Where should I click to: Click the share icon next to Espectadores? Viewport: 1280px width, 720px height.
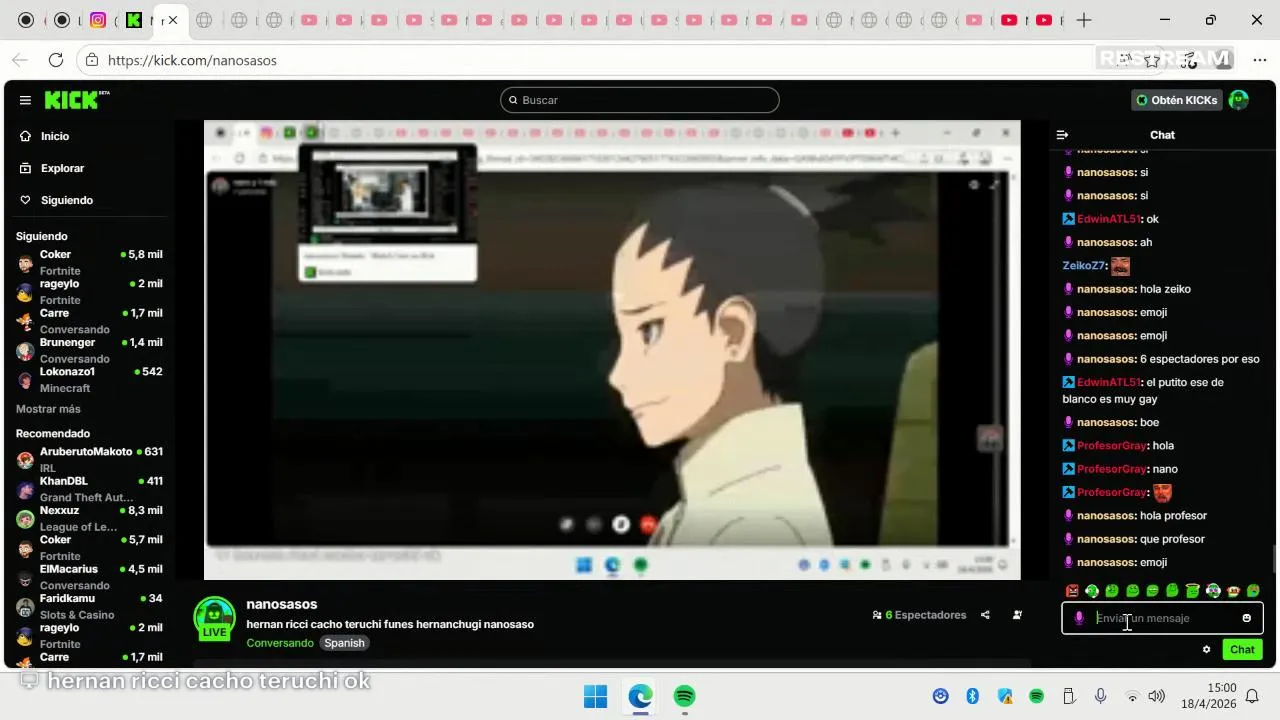click(x=985, y=615)
